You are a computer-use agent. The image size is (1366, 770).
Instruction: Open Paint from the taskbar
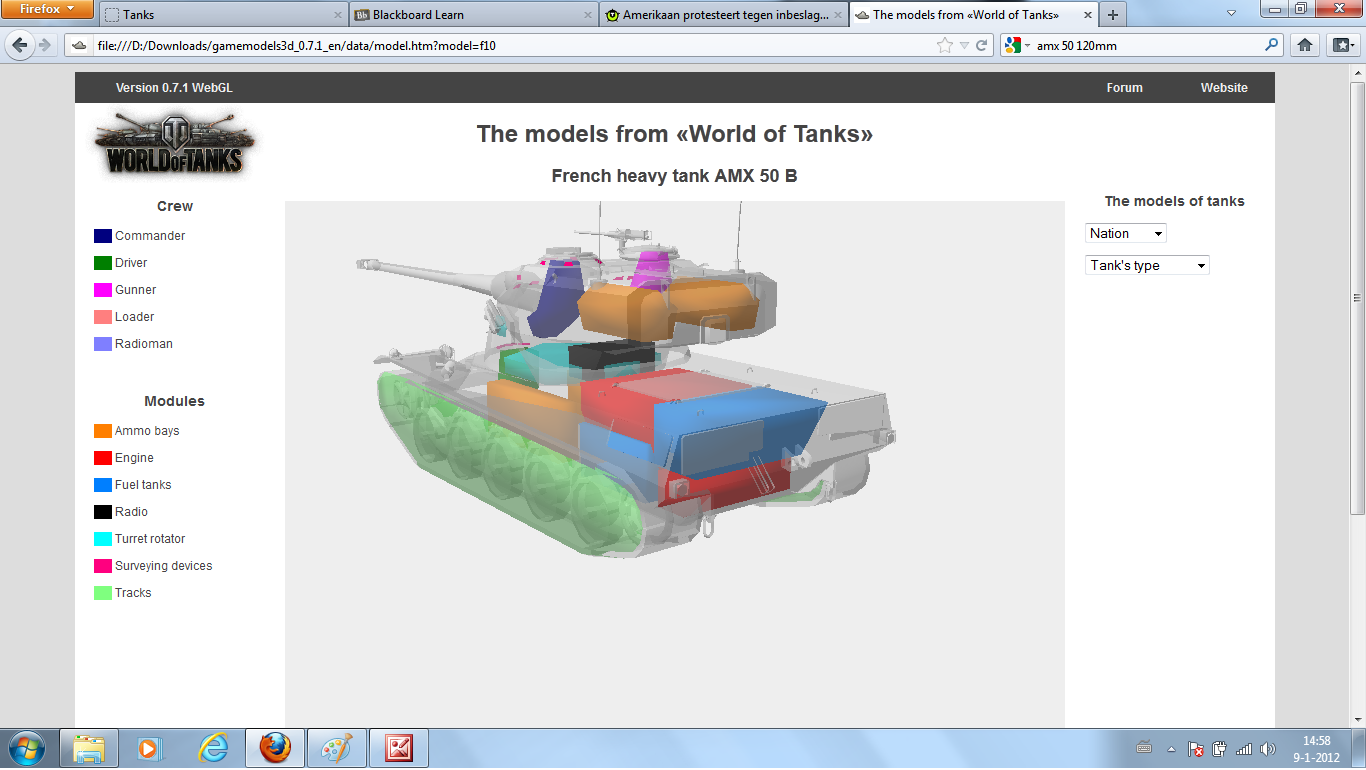(336, 748)
